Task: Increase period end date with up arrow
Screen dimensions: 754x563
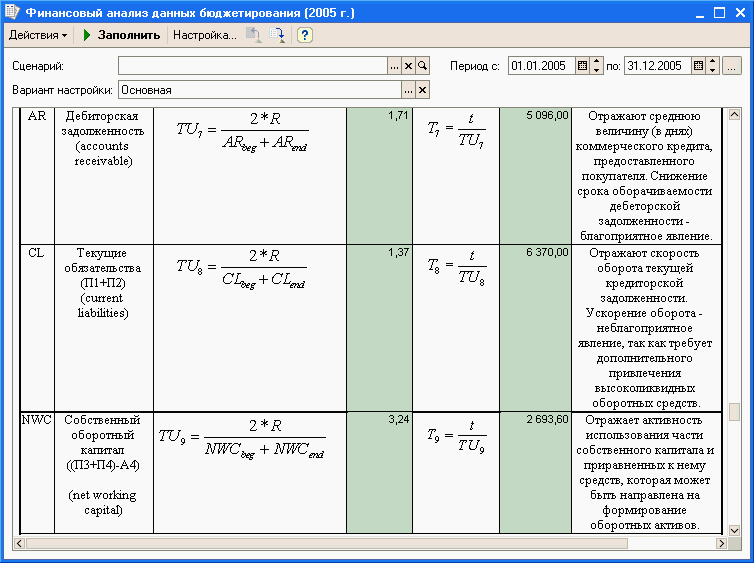Action: 713,62
